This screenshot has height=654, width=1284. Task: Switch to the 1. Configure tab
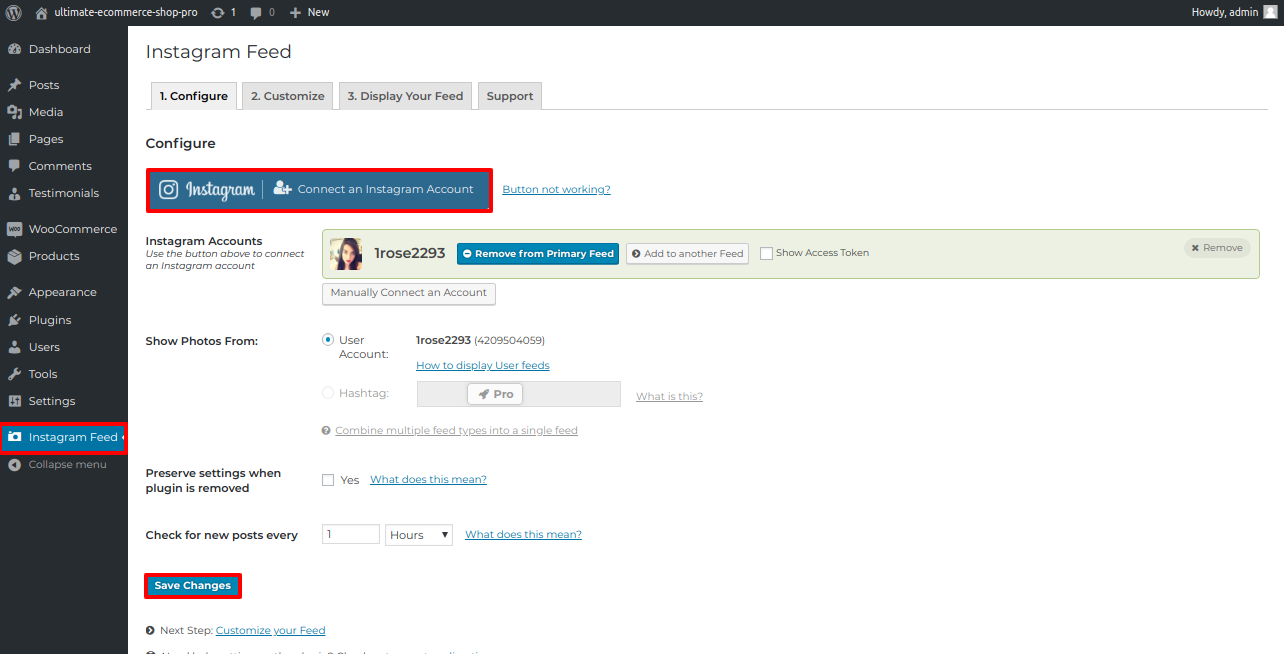click(x=194, y=96)
